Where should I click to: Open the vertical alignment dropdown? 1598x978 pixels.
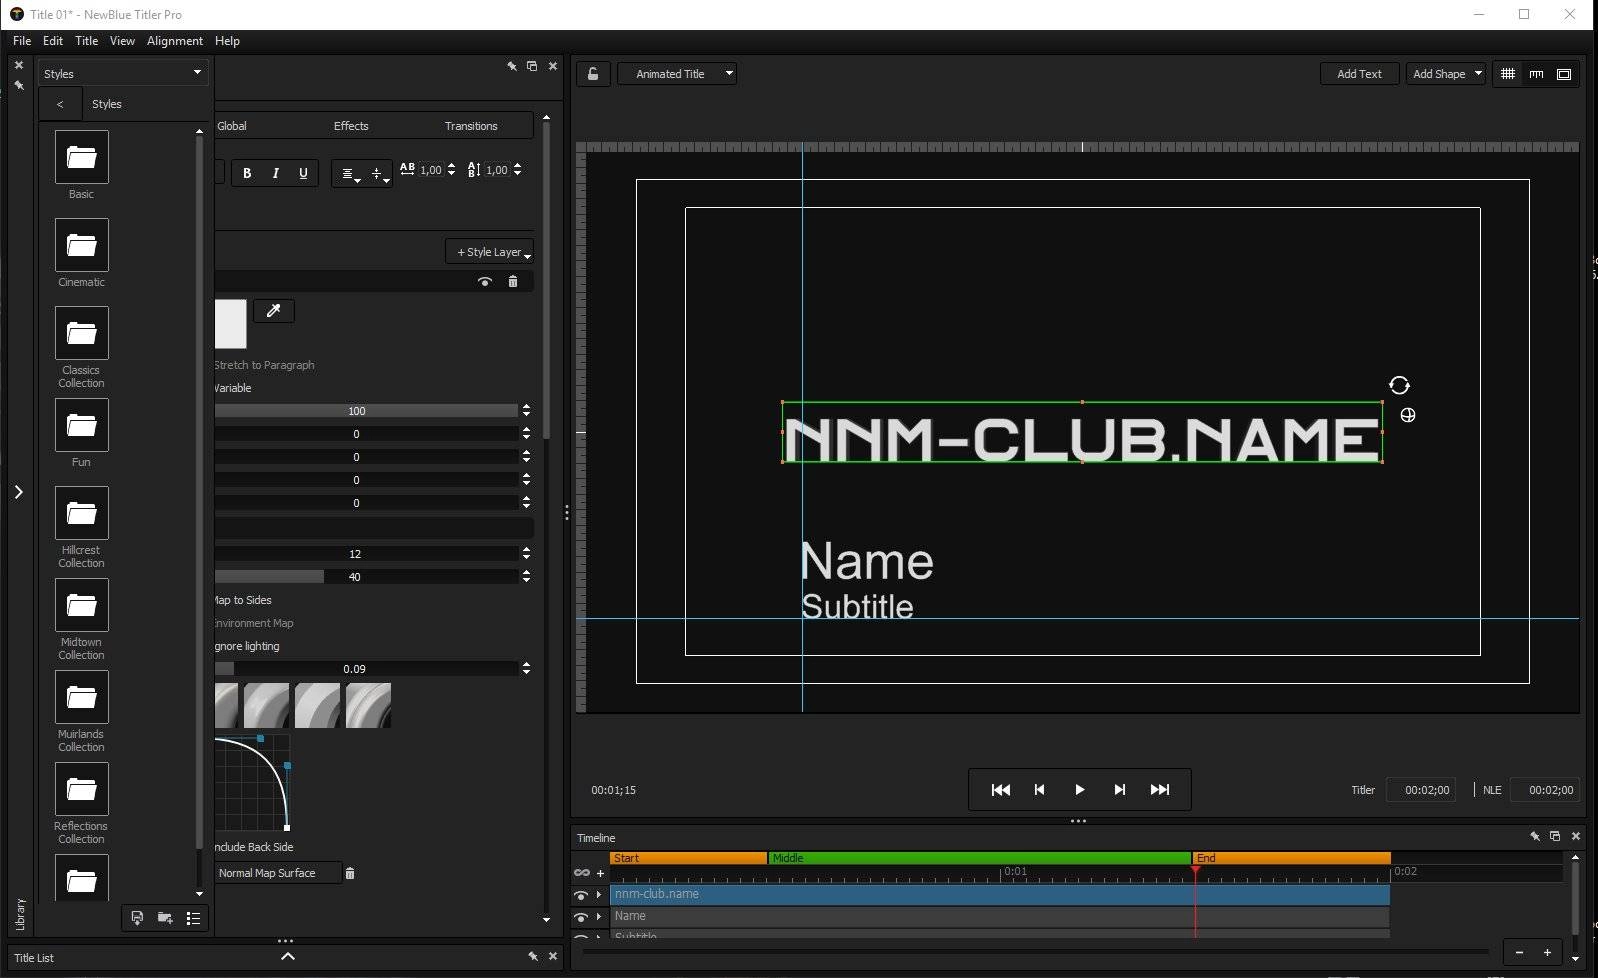378,174
